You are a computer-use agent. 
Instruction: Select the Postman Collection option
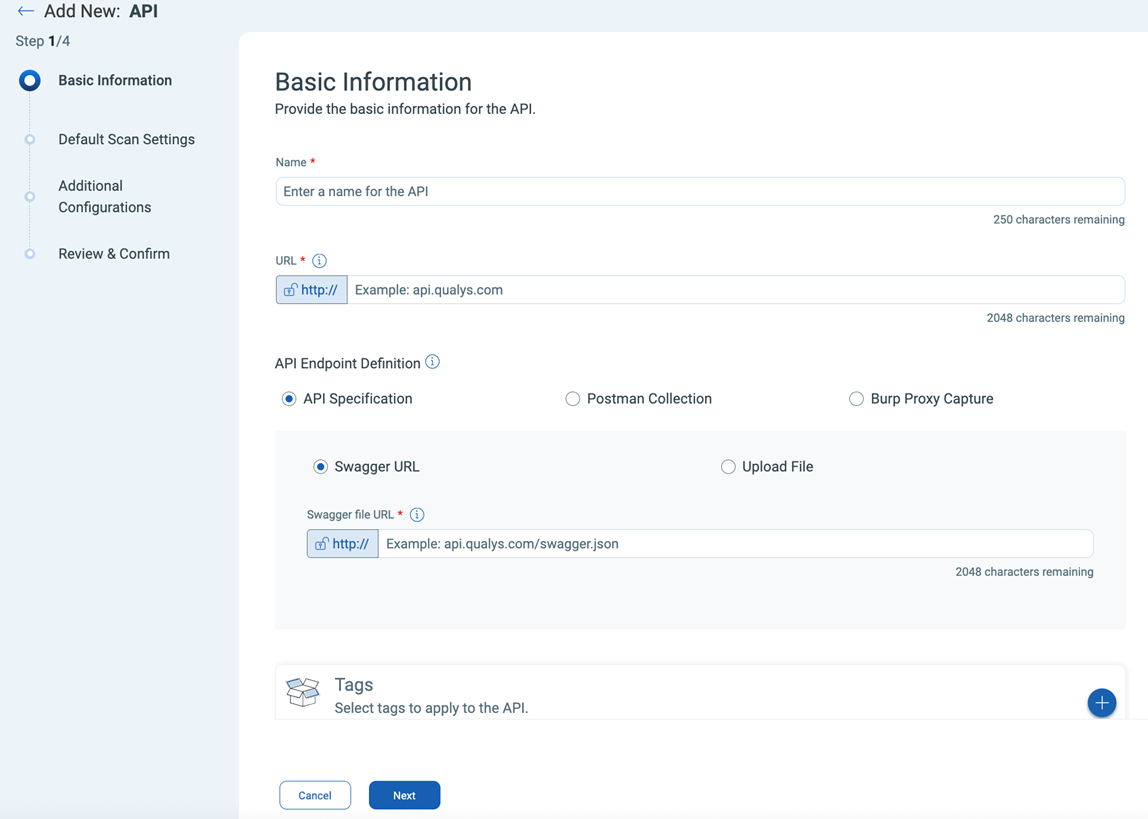(572, 398)
